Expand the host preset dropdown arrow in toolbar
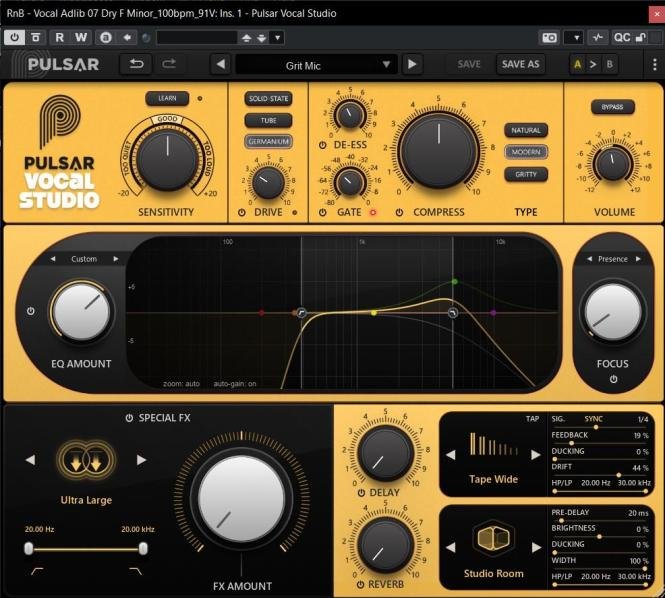This screenshot has width=665, height=598. pyautogui.click(x=277, y=38)
